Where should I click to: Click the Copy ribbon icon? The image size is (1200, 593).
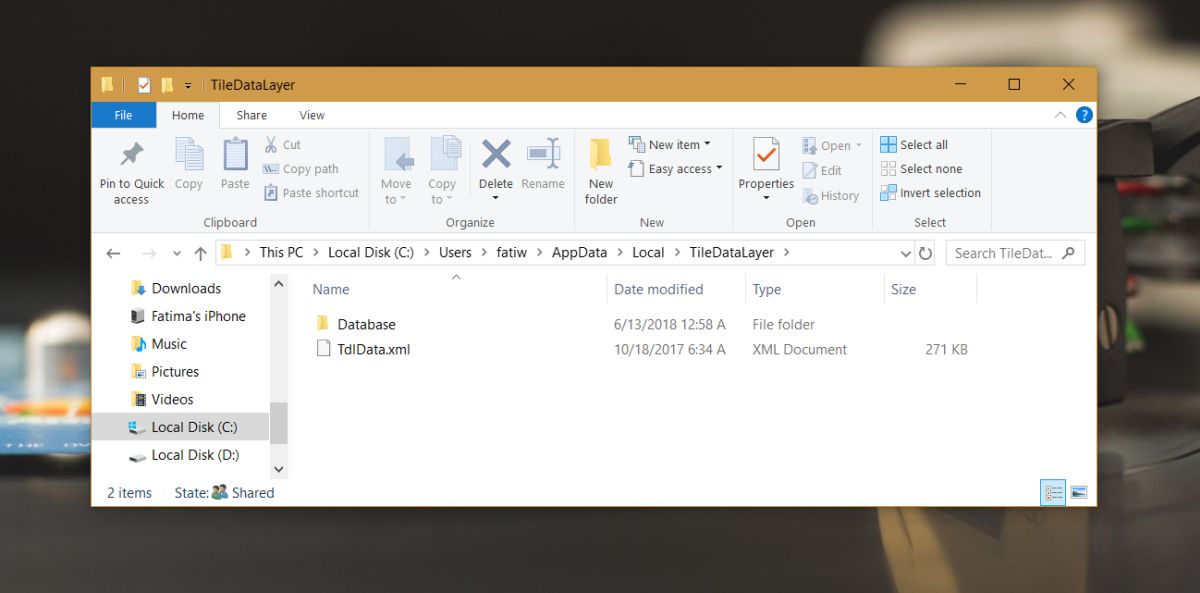[x=189, y=154]
